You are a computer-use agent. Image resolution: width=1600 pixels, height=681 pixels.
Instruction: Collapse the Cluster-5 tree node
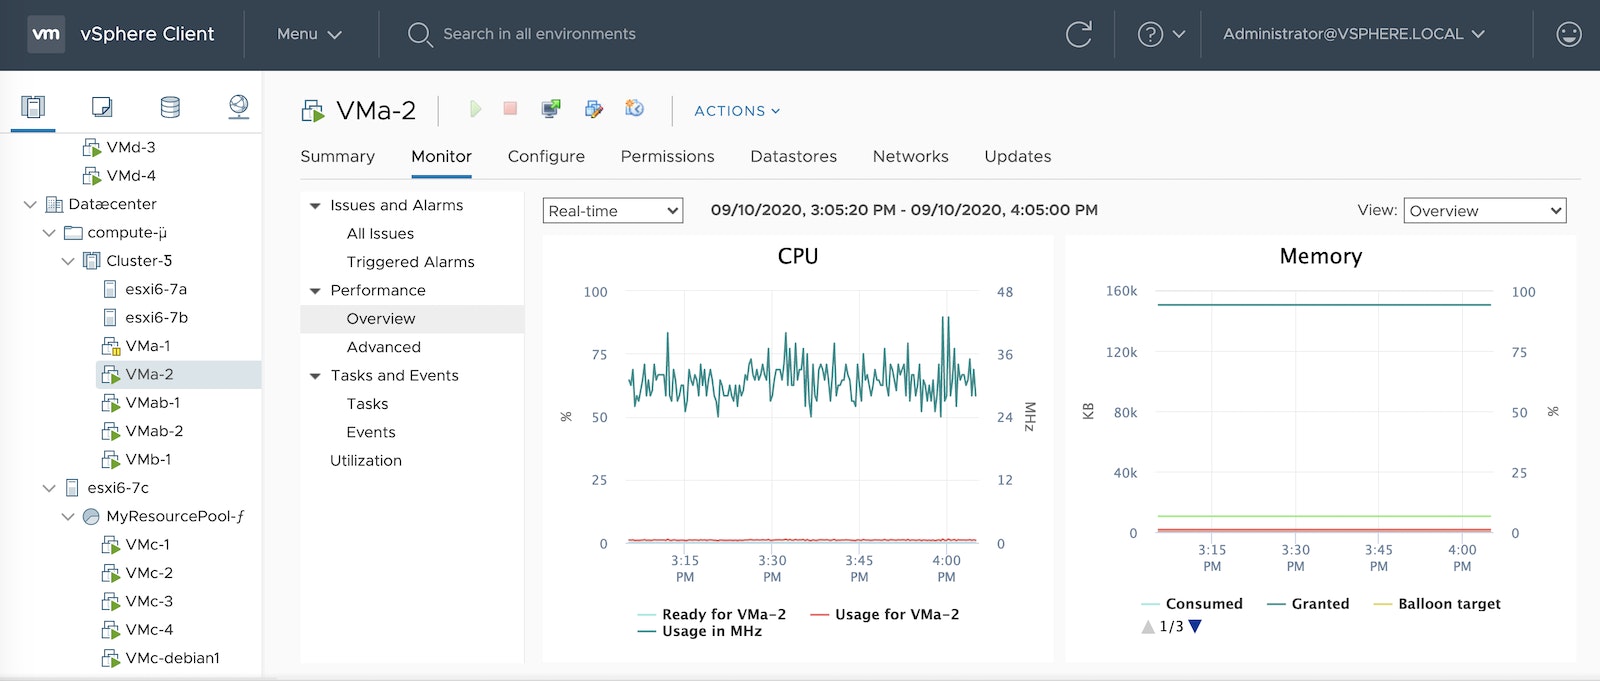click(x=68, y=261)
